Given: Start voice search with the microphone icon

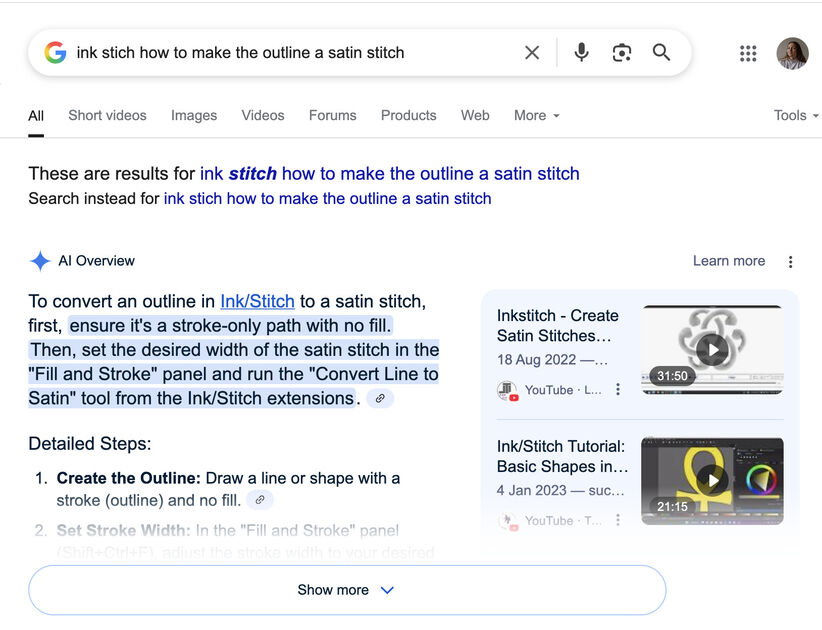Looking at the screenshot, I should point(581,52).
